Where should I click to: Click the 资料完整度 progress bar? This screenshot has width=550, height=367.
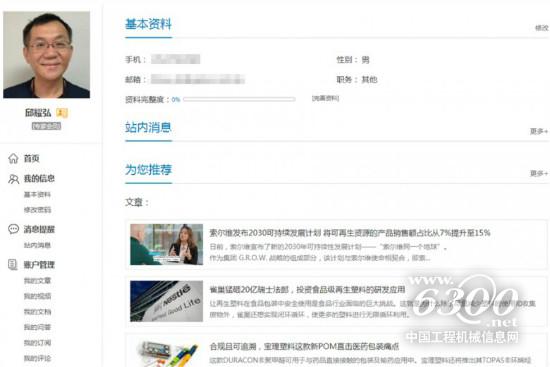(239, 100)
